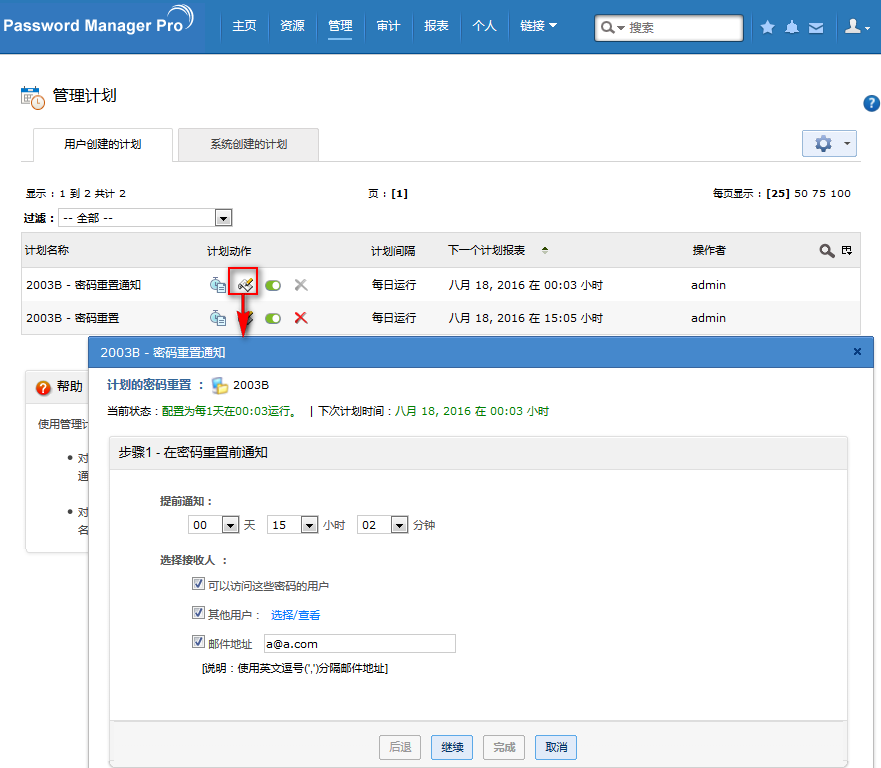Viewport: 881px width, 768px height.
Task: Uncheck 可以访问这些密码的用户 checkbox
Action: [x=198, y=584]
